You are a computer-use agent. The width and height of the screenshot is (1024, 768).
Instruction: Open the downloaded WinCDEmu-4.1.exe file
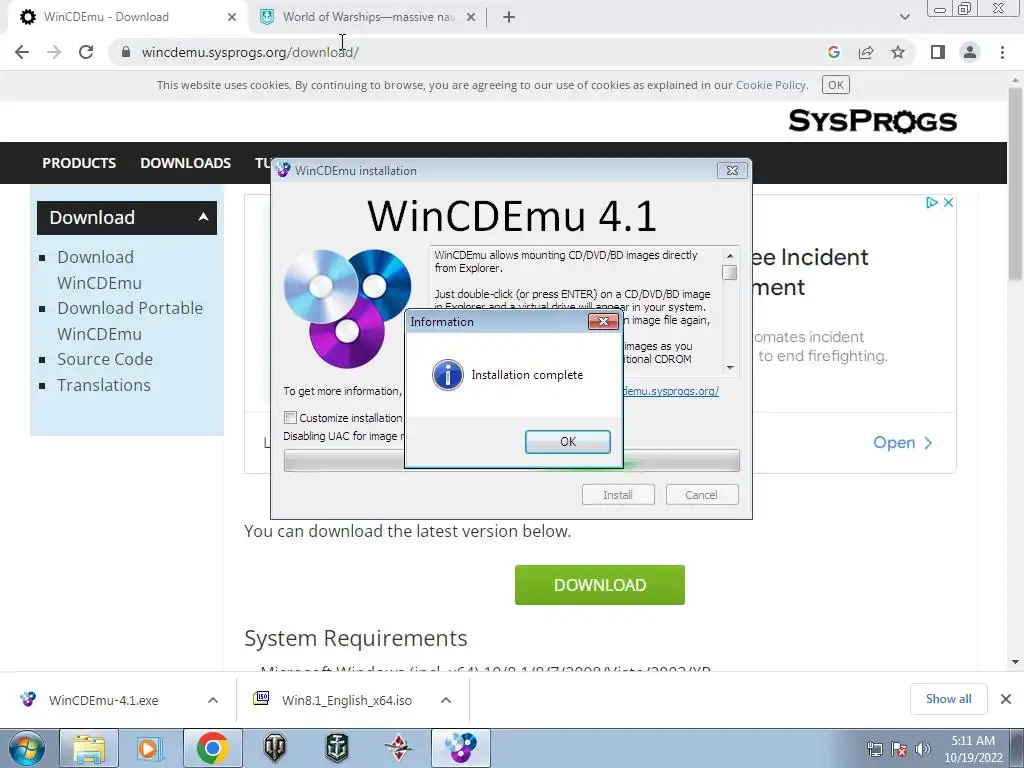103,700
